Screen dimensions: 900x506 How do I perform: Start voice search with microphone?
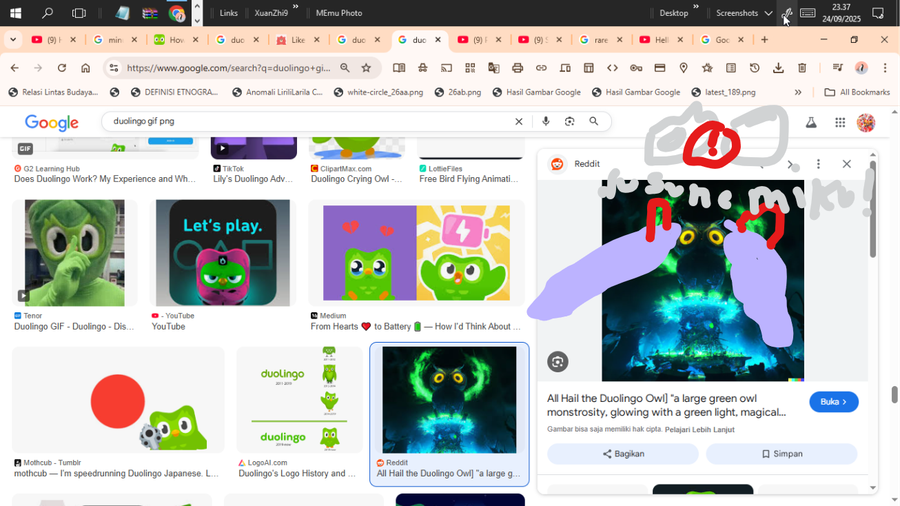pos(546,122)
